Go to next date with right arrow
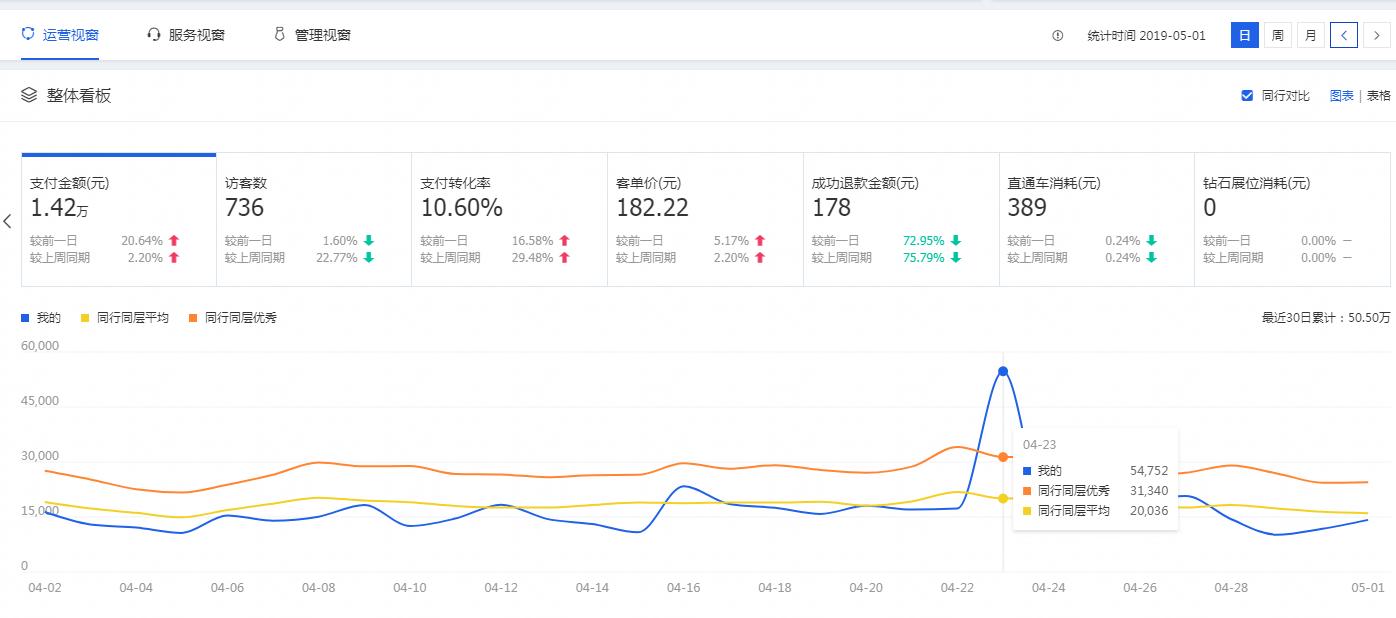This screenshot has width=1396, height=618. [x=1377, y=36]
